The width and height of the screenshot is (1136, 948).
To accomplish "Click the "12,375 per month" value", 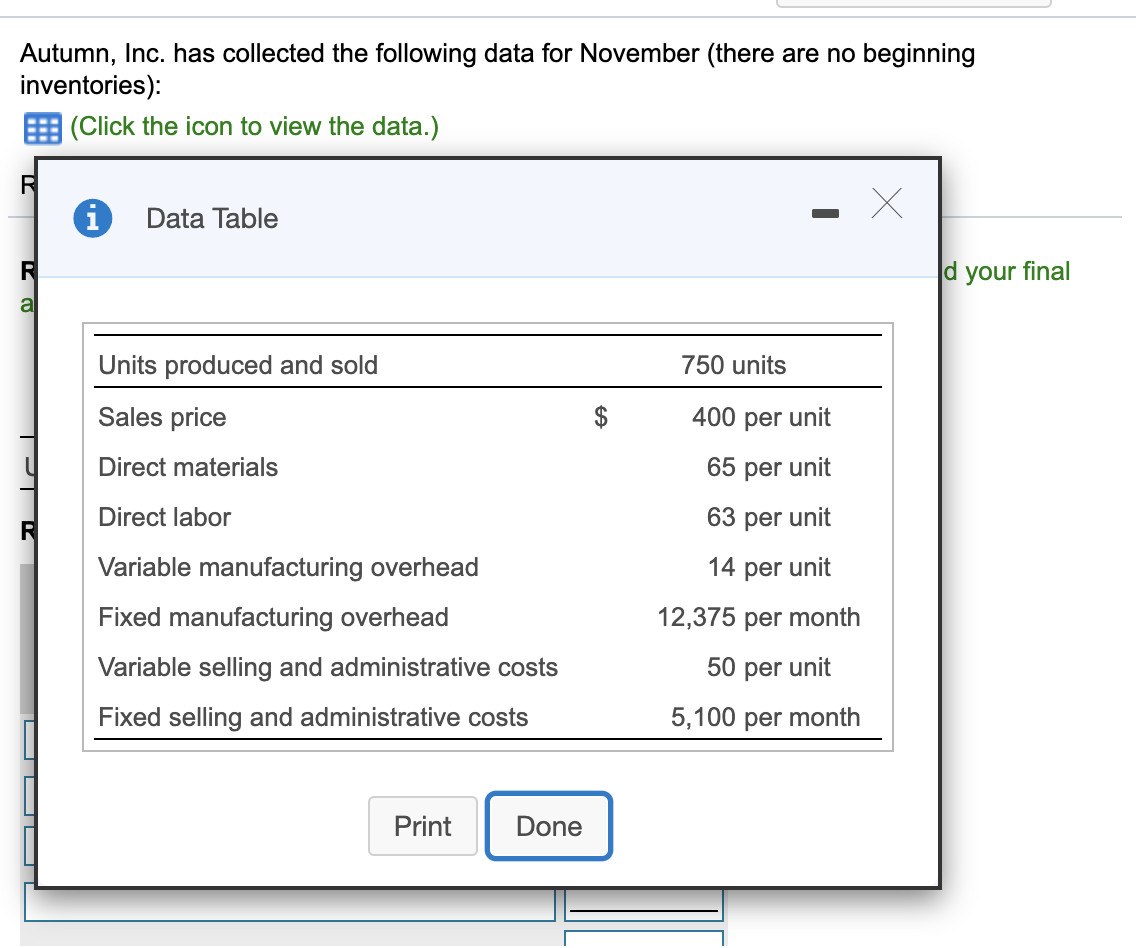I will [758, 617].
